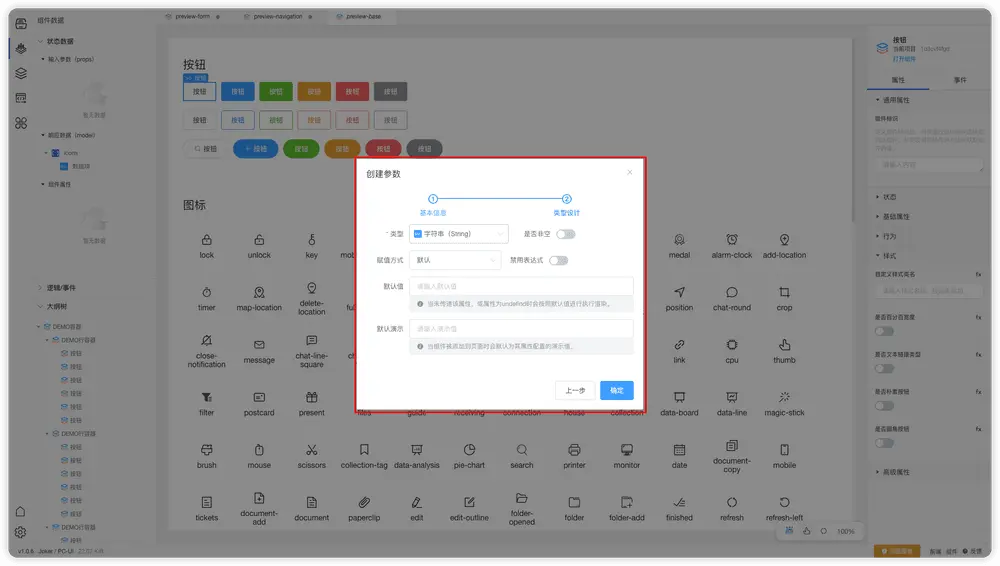Toggle 是否文本链接类型 switch in properties panel
1000x566 pixels.
pyautogui.click(x=885, y=369)
